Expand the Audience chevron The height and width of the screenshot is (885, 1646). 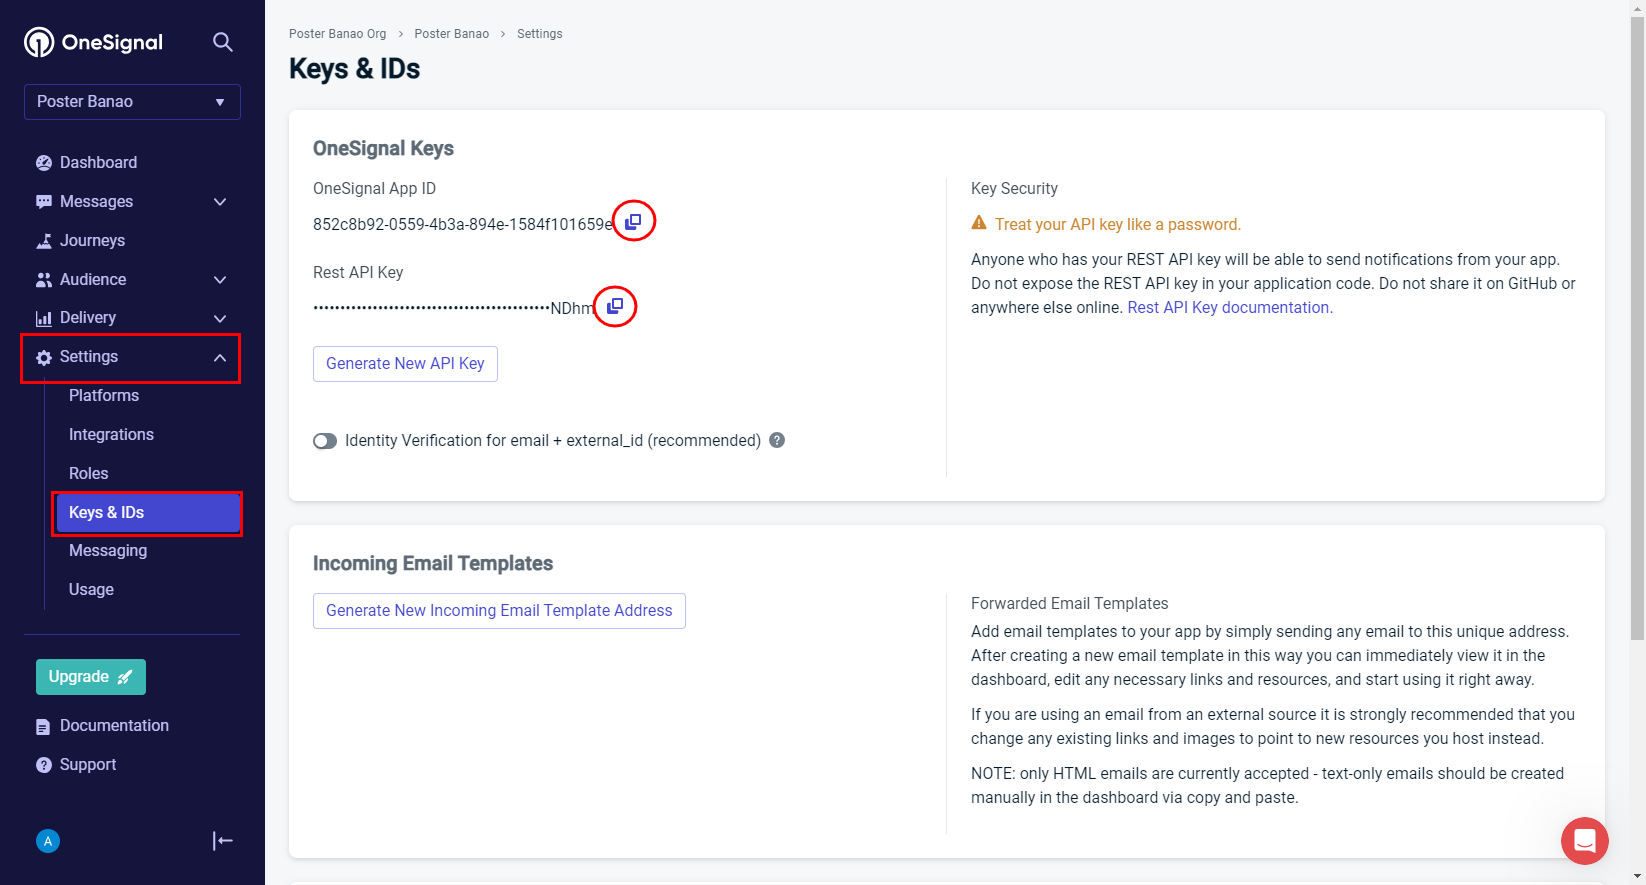[220, 280]
